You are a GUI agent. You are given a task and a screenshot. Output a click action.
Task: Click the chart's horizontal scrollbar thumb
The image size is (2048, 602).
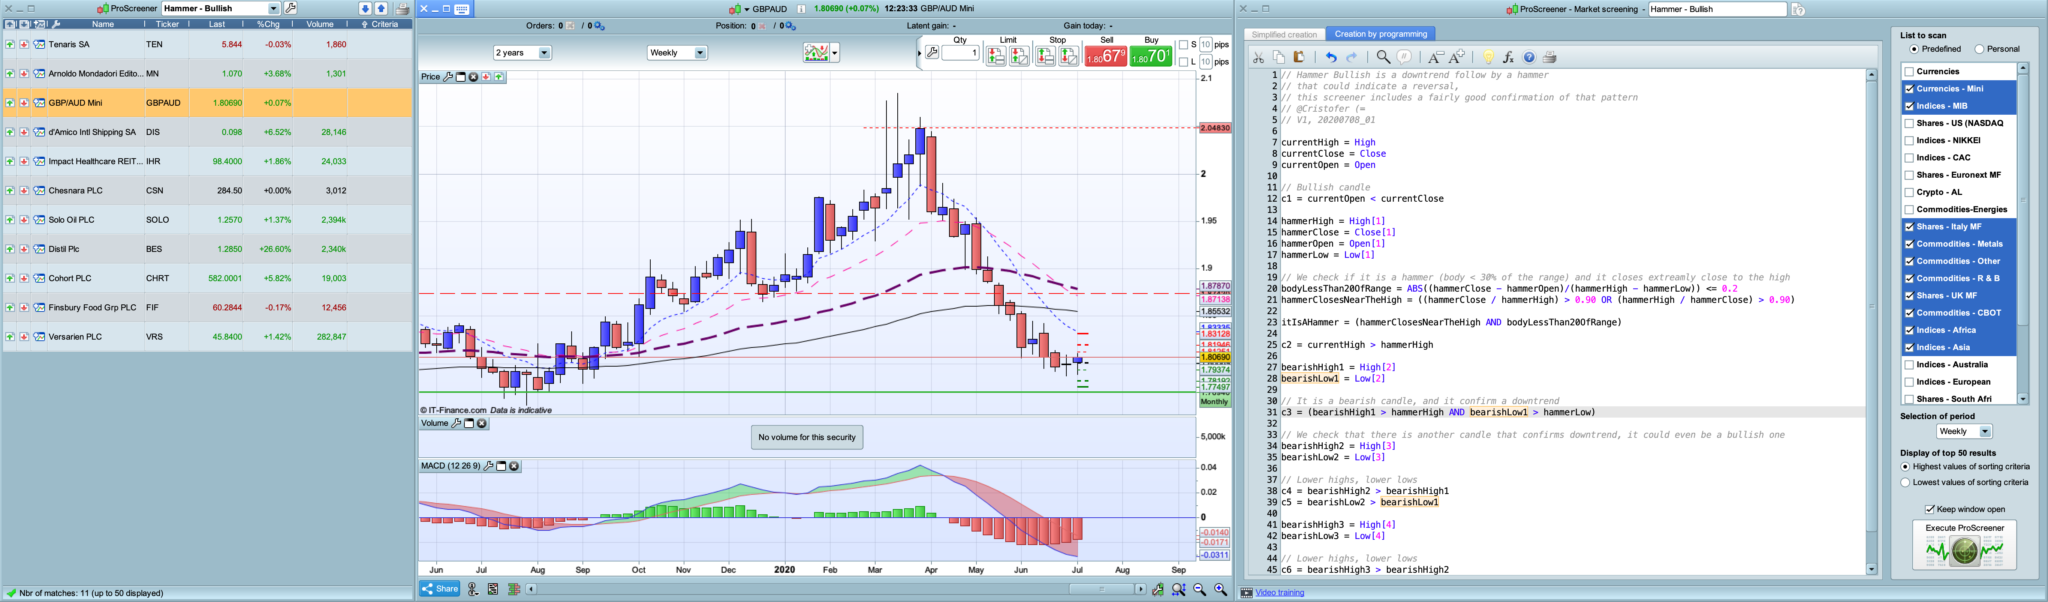[1100, 589]
